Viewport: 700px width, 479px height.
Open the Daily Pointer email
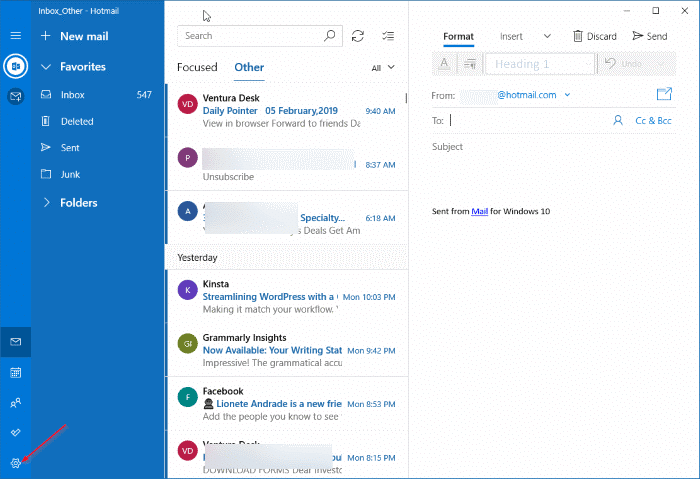286,110
